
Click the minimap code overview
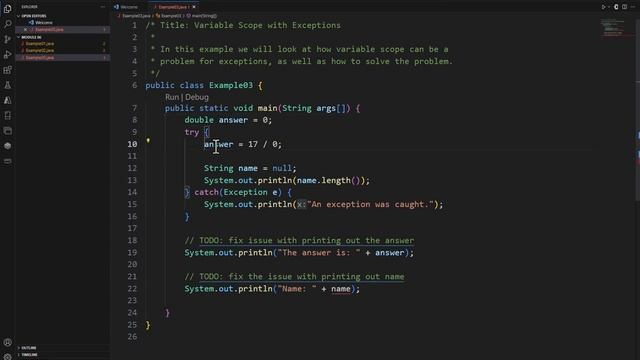613,28
